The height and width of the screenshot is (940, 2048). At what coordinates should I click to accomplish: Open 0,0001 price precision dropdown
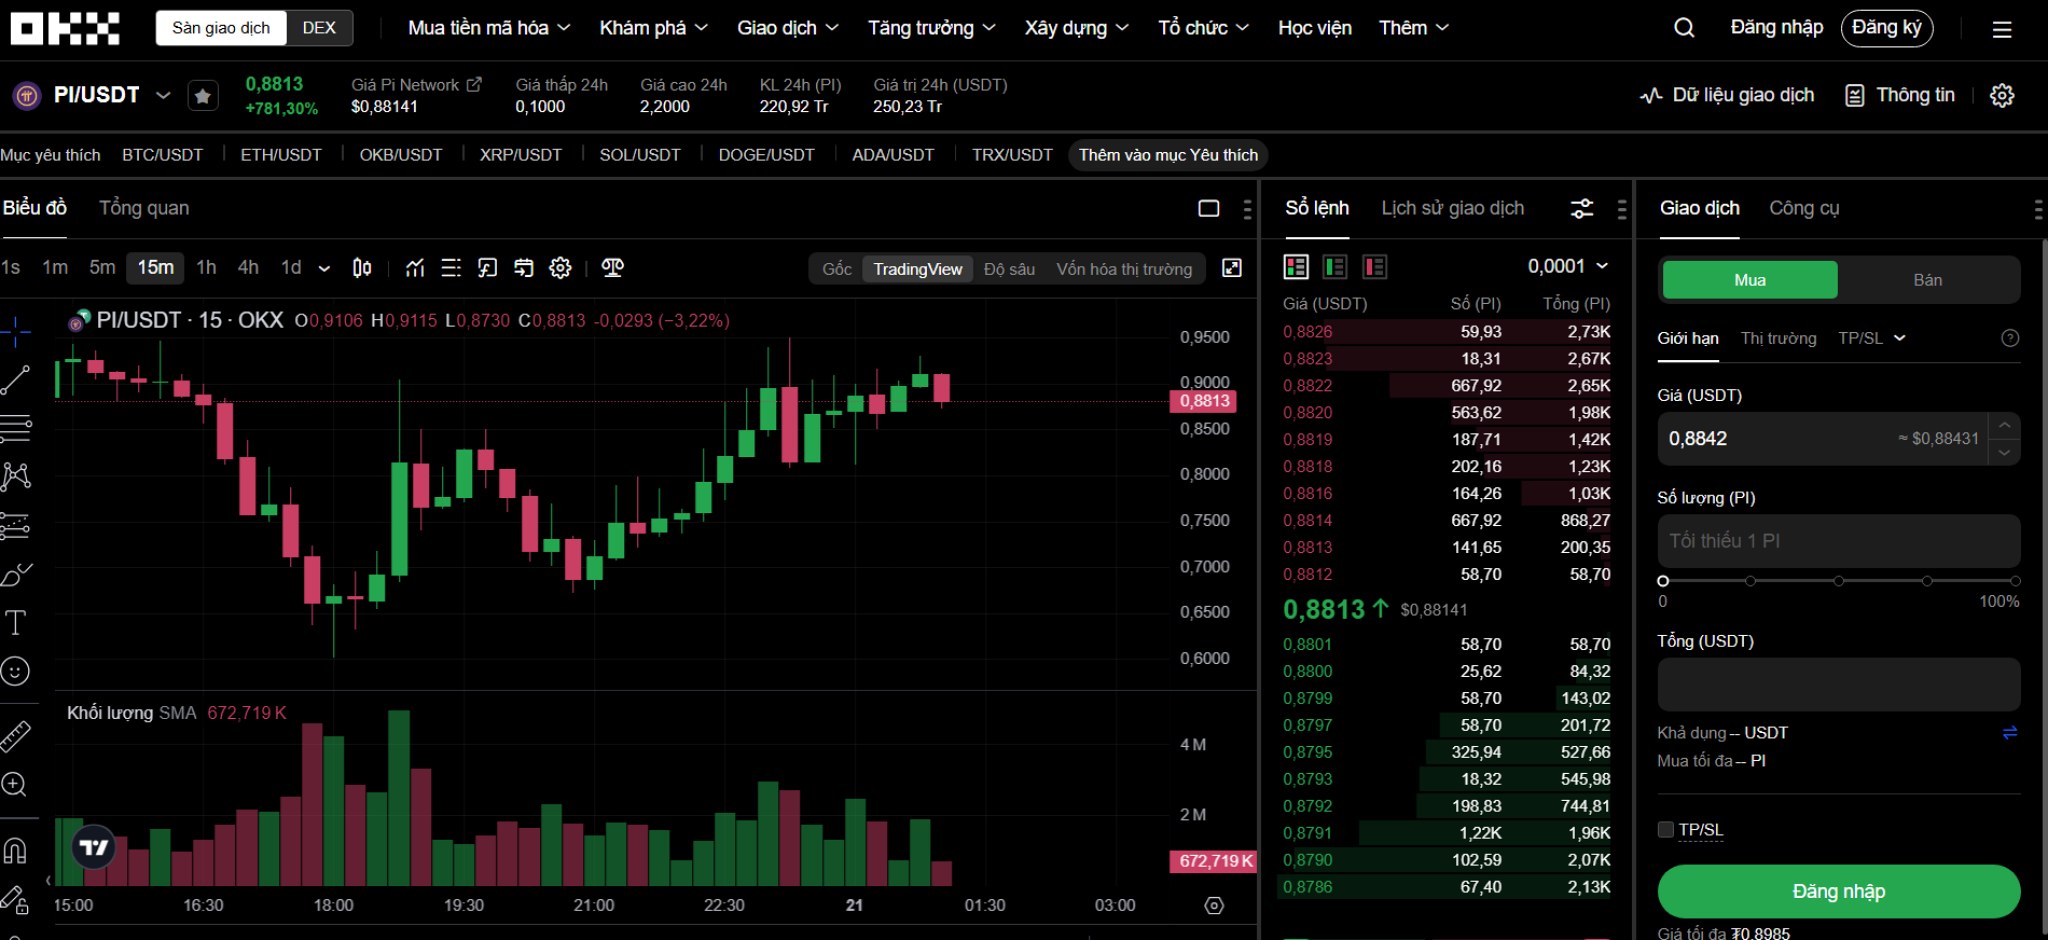[x=1568, y=266]
